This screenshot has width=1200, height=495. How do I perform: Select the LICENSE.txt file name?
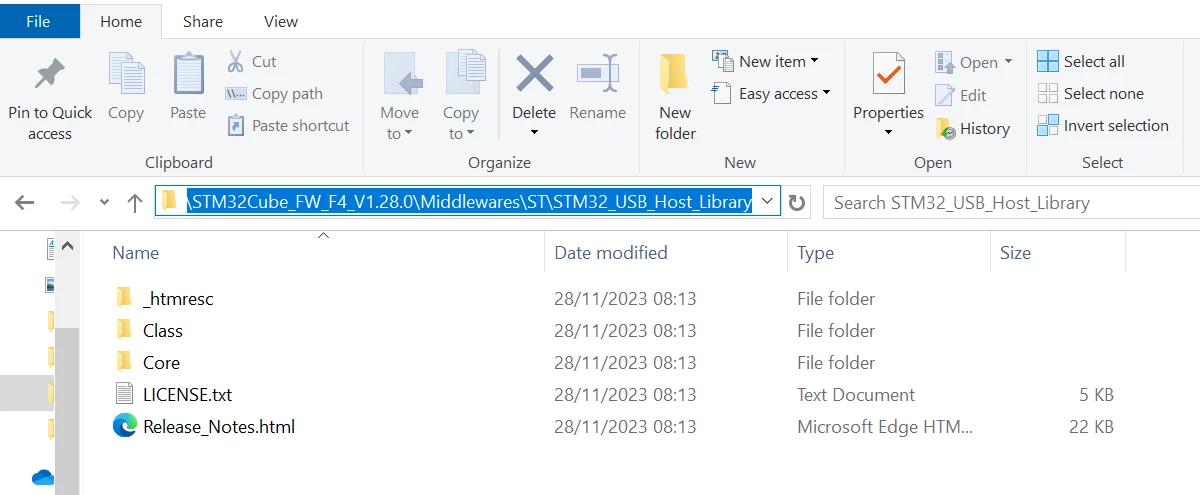coord(187,394)
